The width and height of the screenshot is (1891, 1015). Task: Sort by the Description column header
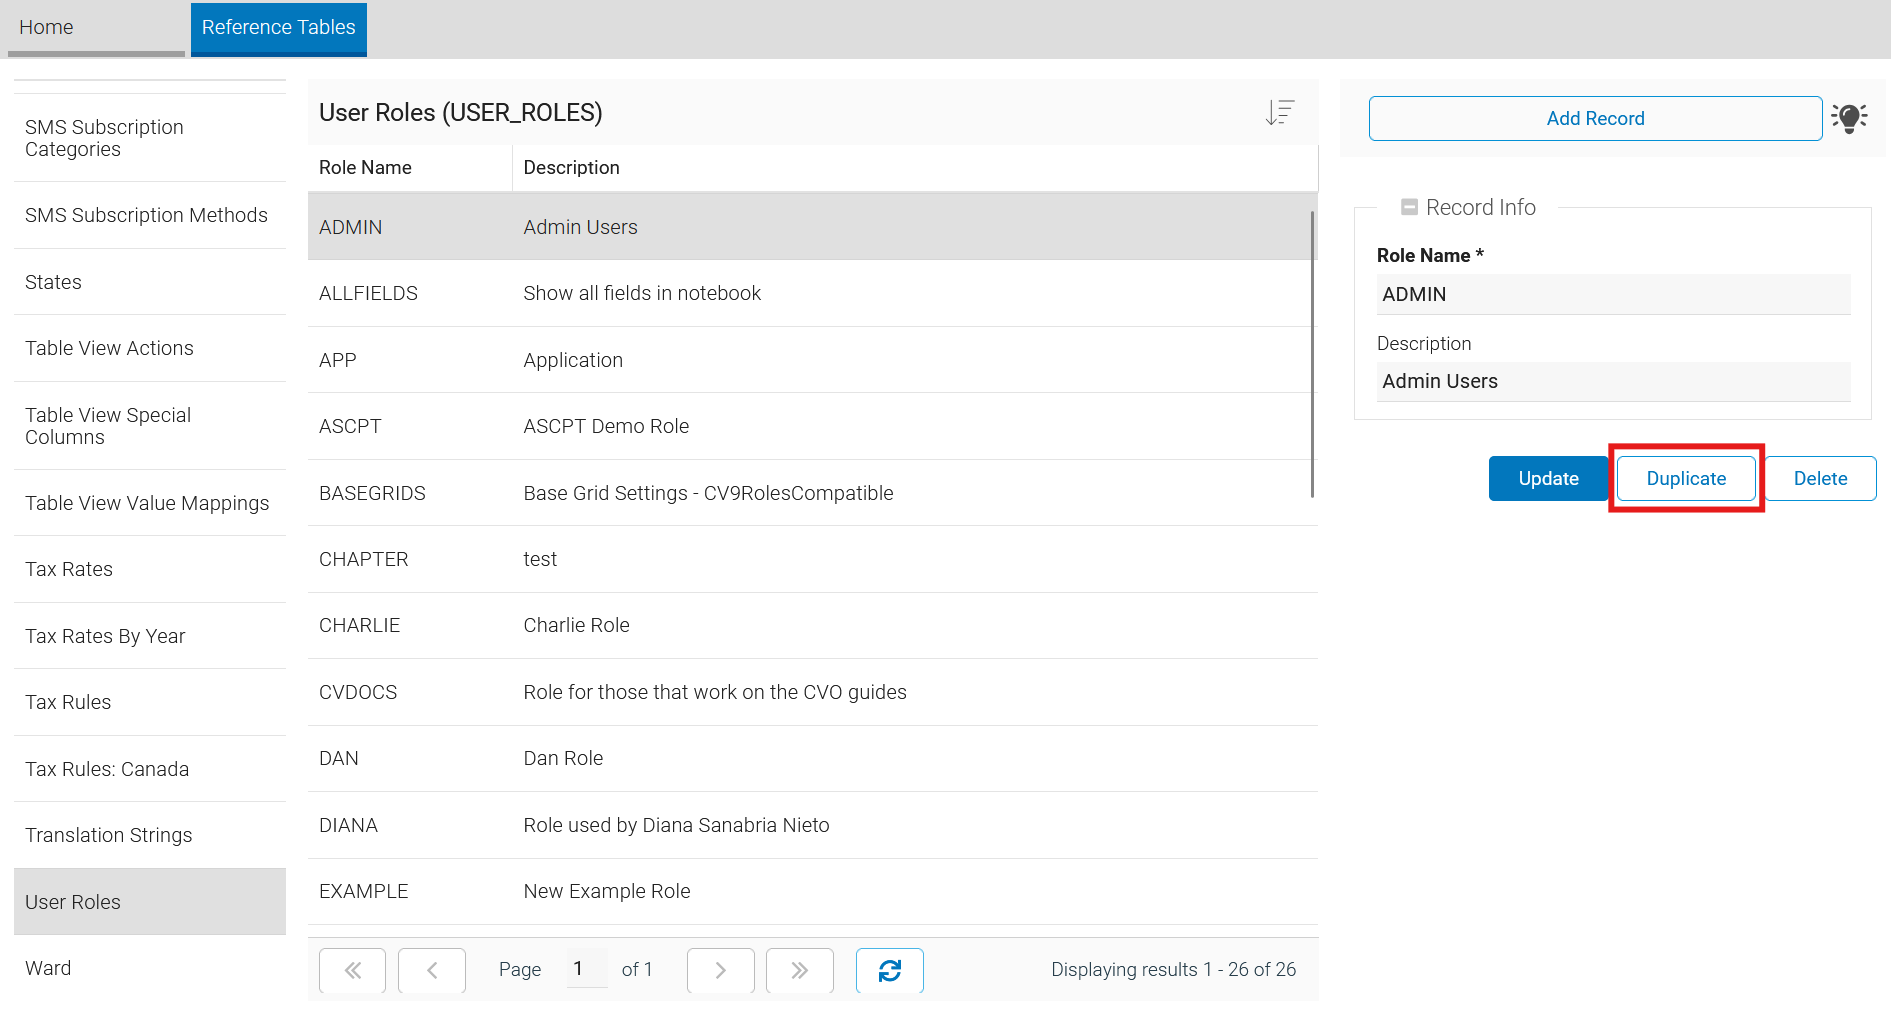tap(915, 168)
